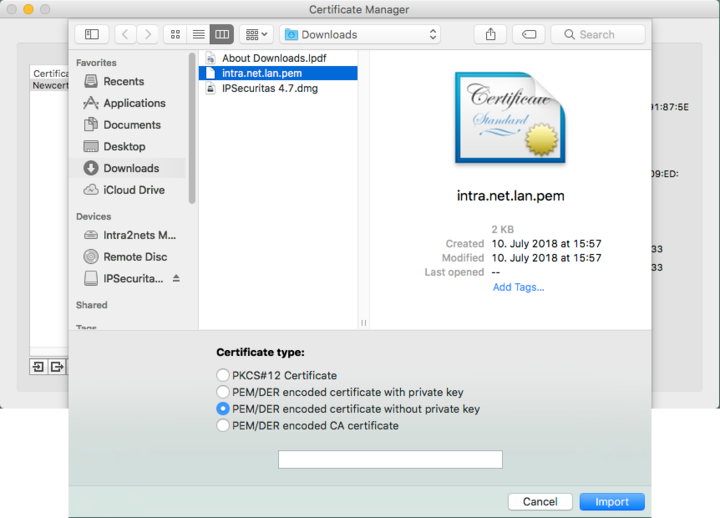Viewport: 720px width, 518px height.
Task: Click the import icon in Certificate Manager
Action: (x=39, y=366)
